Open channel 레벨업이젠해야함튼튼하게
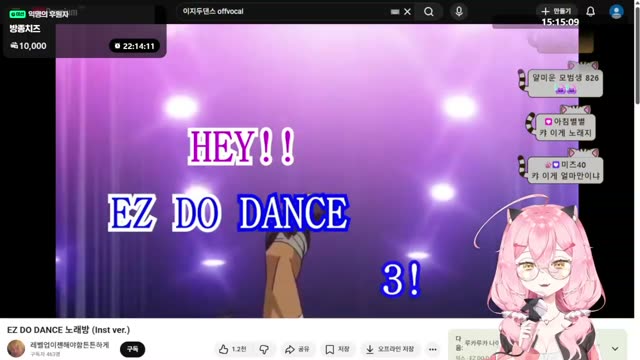 70,345
